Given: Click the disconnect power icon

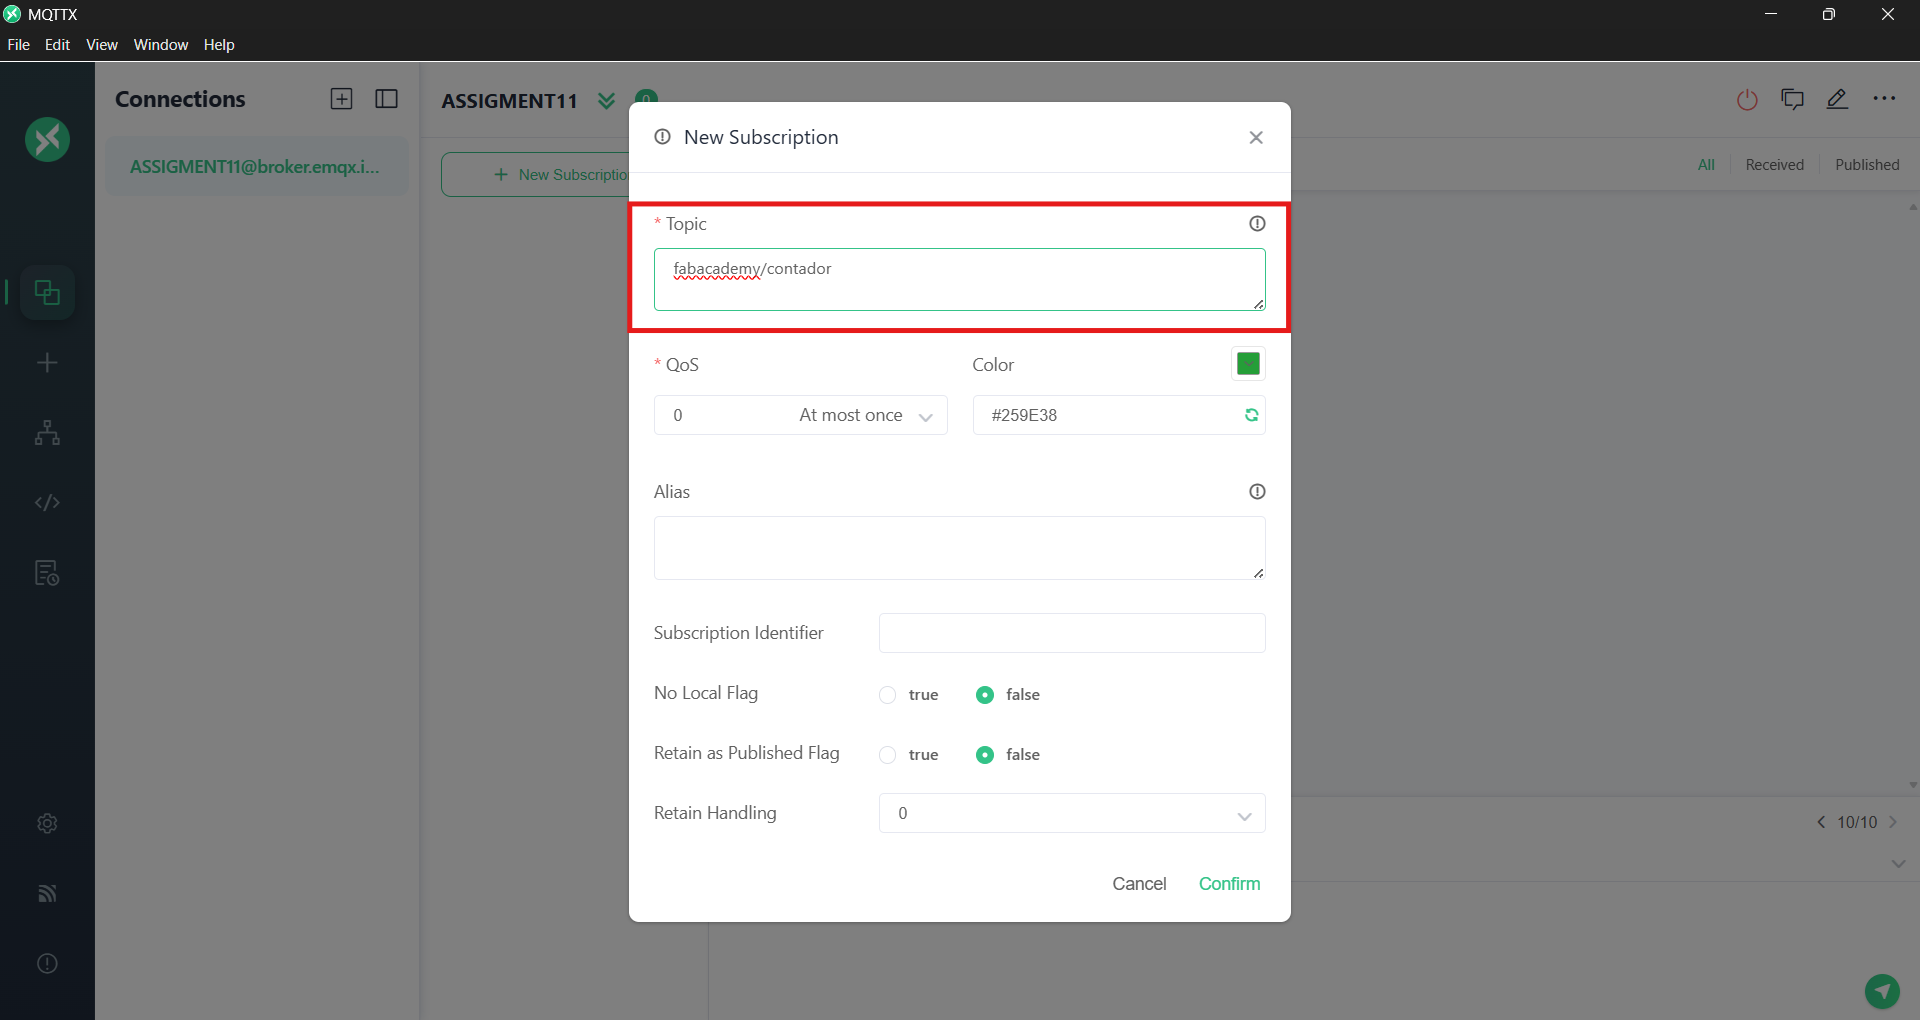Looking at the screenshot, I should (x=1747, y=100).
